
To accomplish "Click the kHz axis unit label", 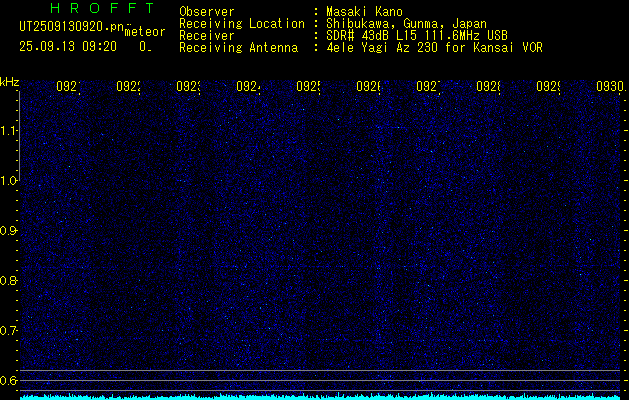I will click(9, 83).
